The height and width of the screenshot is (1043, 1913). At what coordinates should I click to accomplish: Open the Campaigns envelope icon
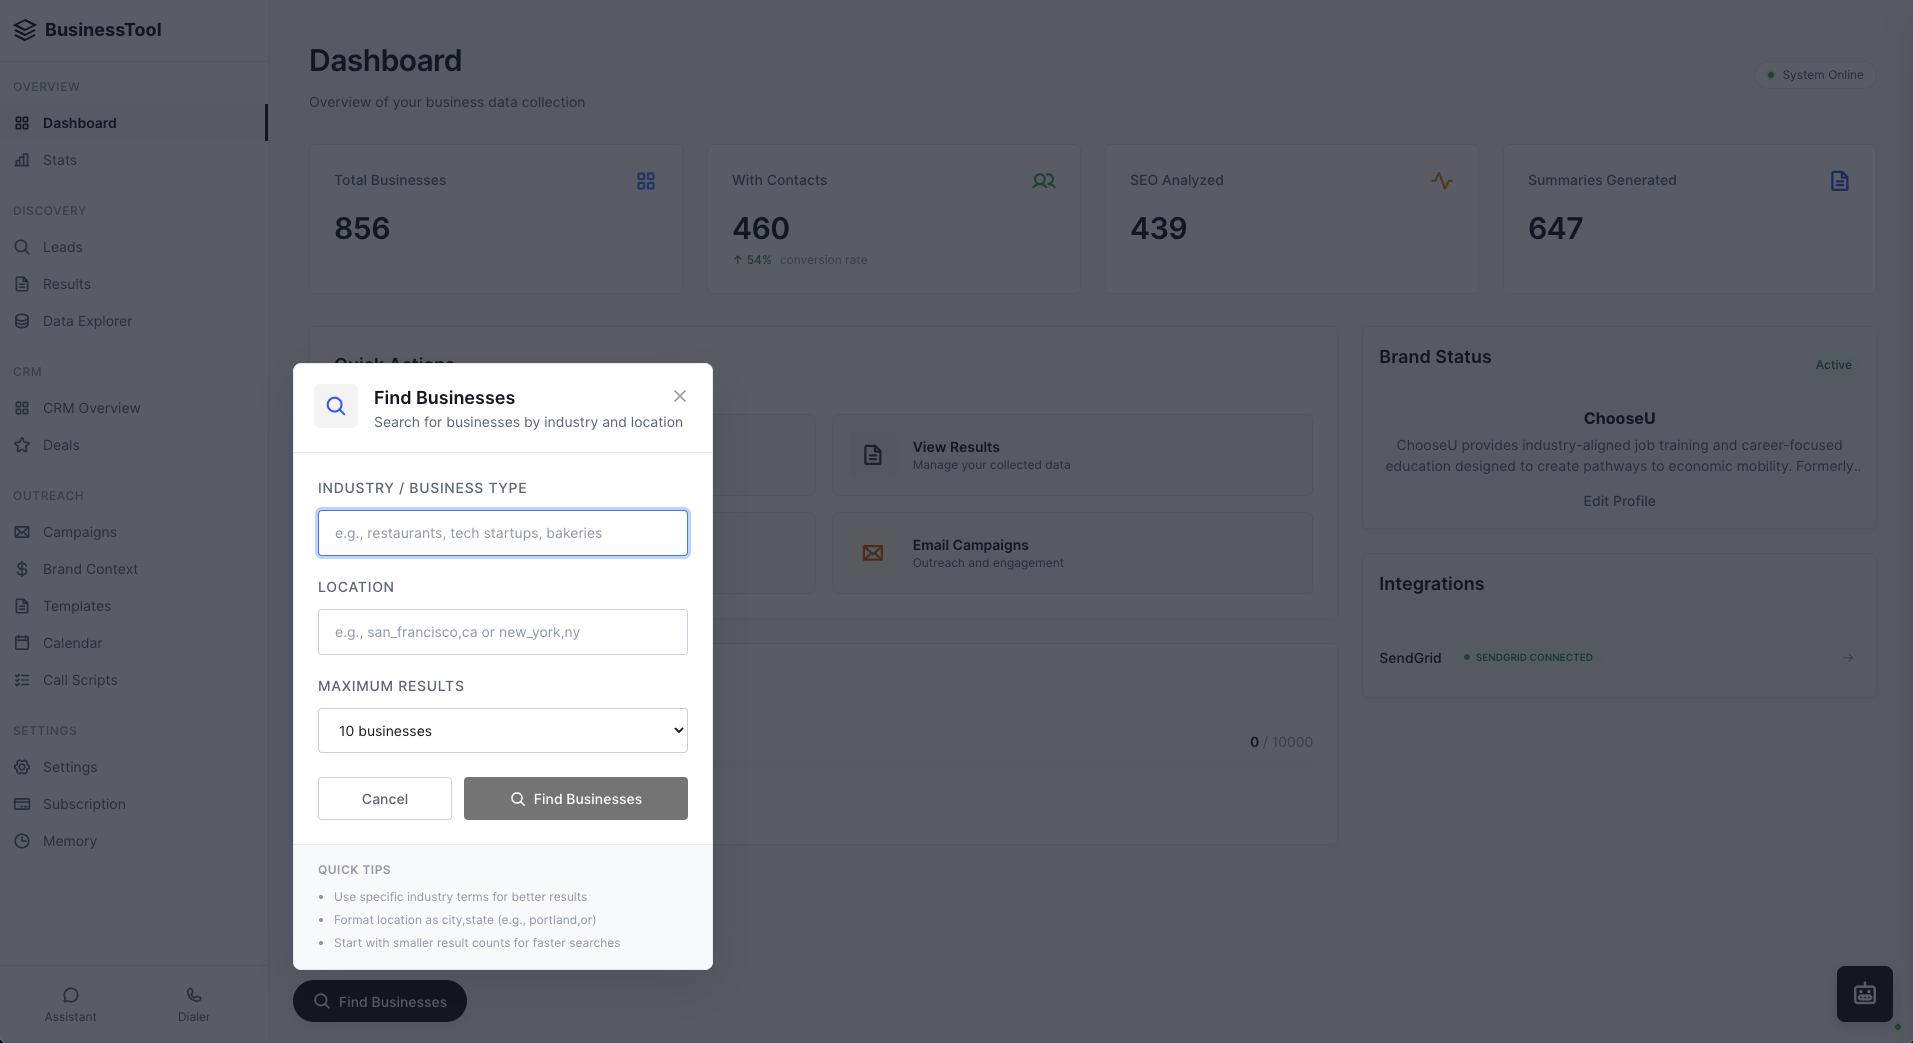[22, 532]
